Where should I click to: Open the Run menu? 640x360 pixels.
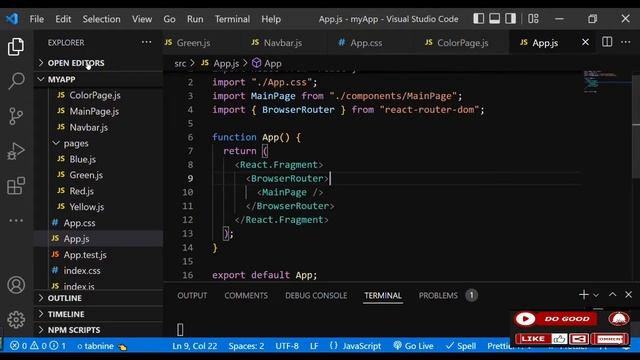click(x=195, y=19)
